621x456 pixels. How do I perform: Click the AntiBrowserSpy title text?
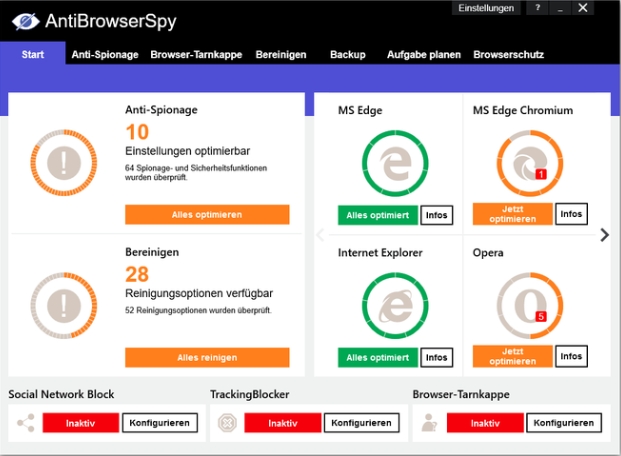click(x=111, y=21)
